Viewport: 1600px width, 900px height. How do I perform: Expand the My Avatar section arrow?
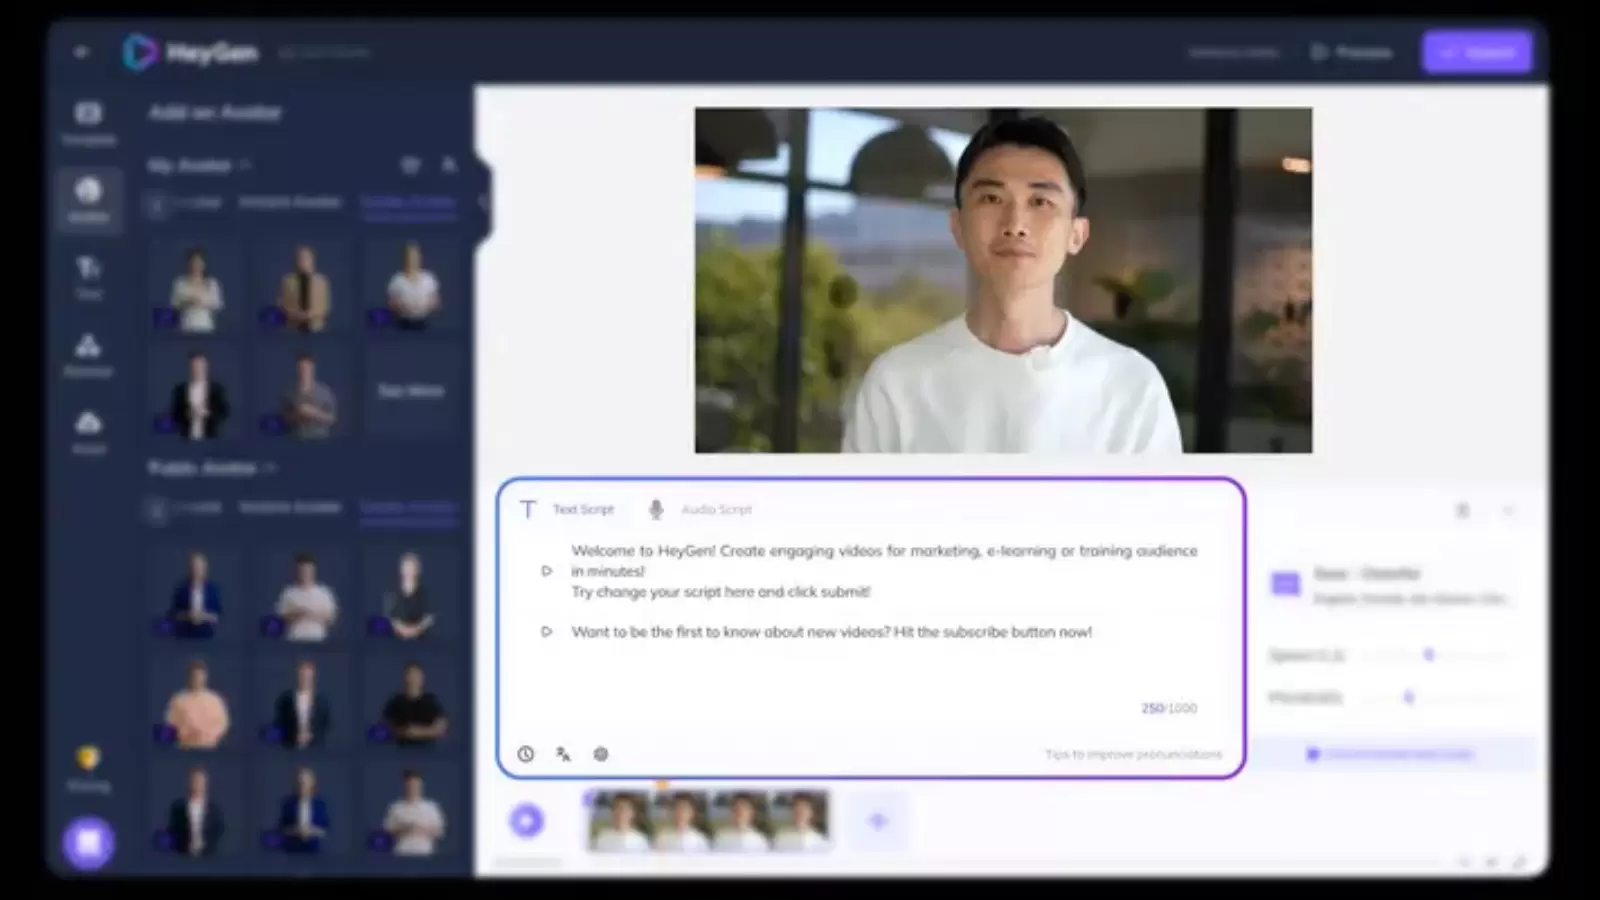pos(245,165)
